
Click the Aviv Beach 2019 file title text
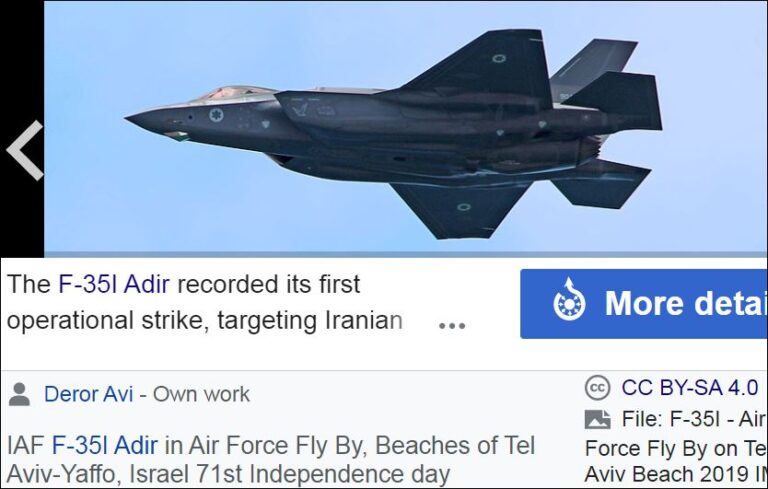coord(676,474)
